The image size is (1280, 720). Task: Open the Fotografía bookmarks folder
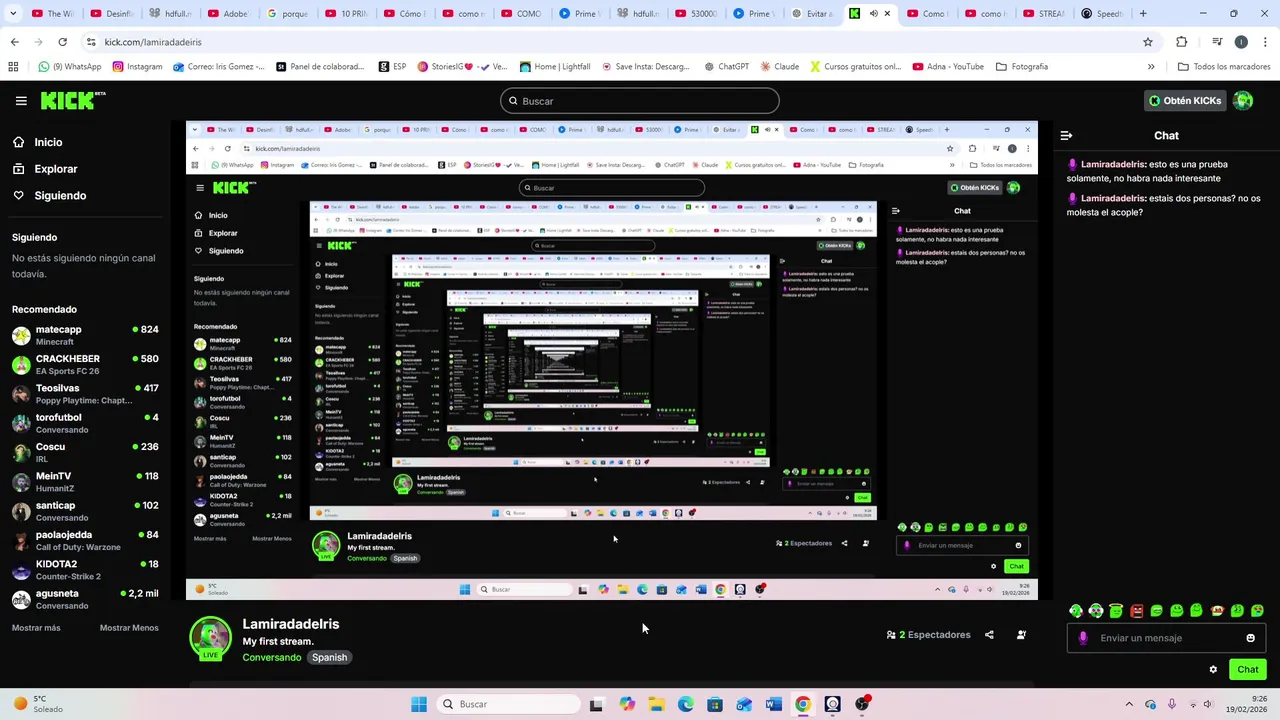tap(1022, 67)
